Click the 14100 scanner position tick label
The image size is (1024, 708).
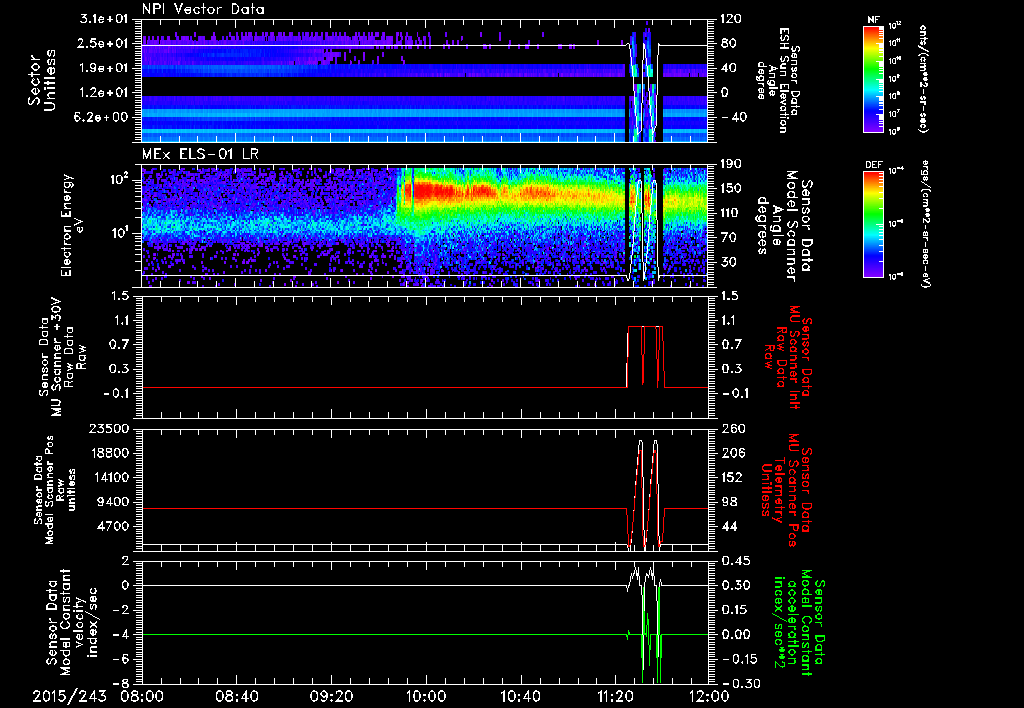112,477
